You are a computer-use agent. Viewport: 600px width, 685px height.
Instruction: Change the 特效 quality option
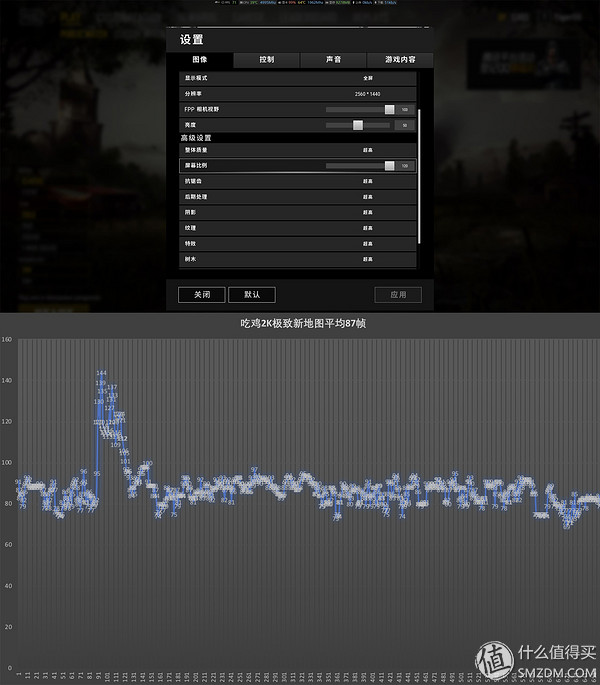point(298,244)
